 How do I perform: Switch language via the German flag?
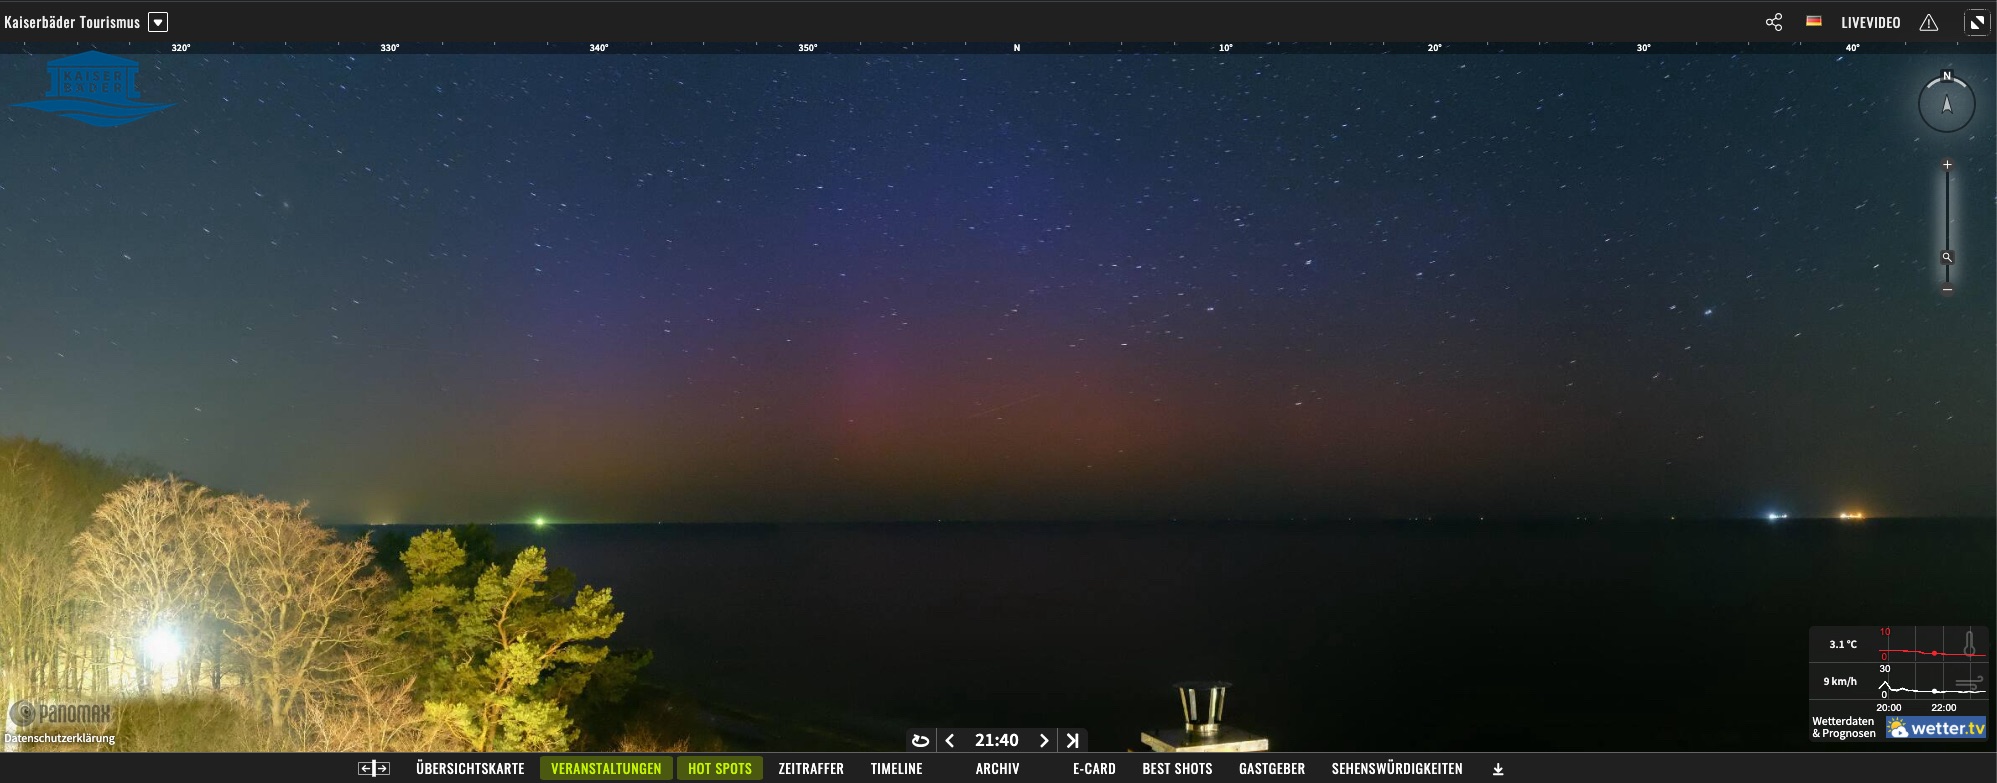[1813, 22]
